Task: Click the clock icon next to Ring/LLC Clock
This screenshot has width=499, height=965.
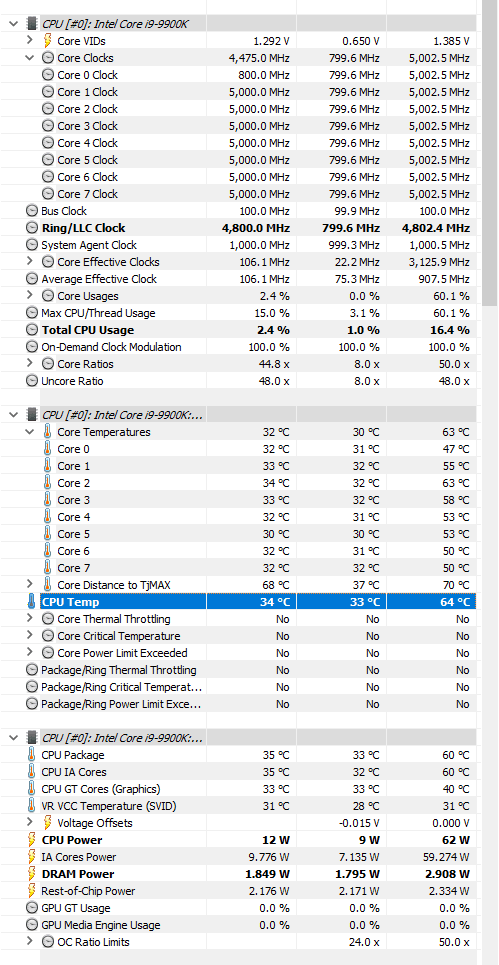Action: 31,228
